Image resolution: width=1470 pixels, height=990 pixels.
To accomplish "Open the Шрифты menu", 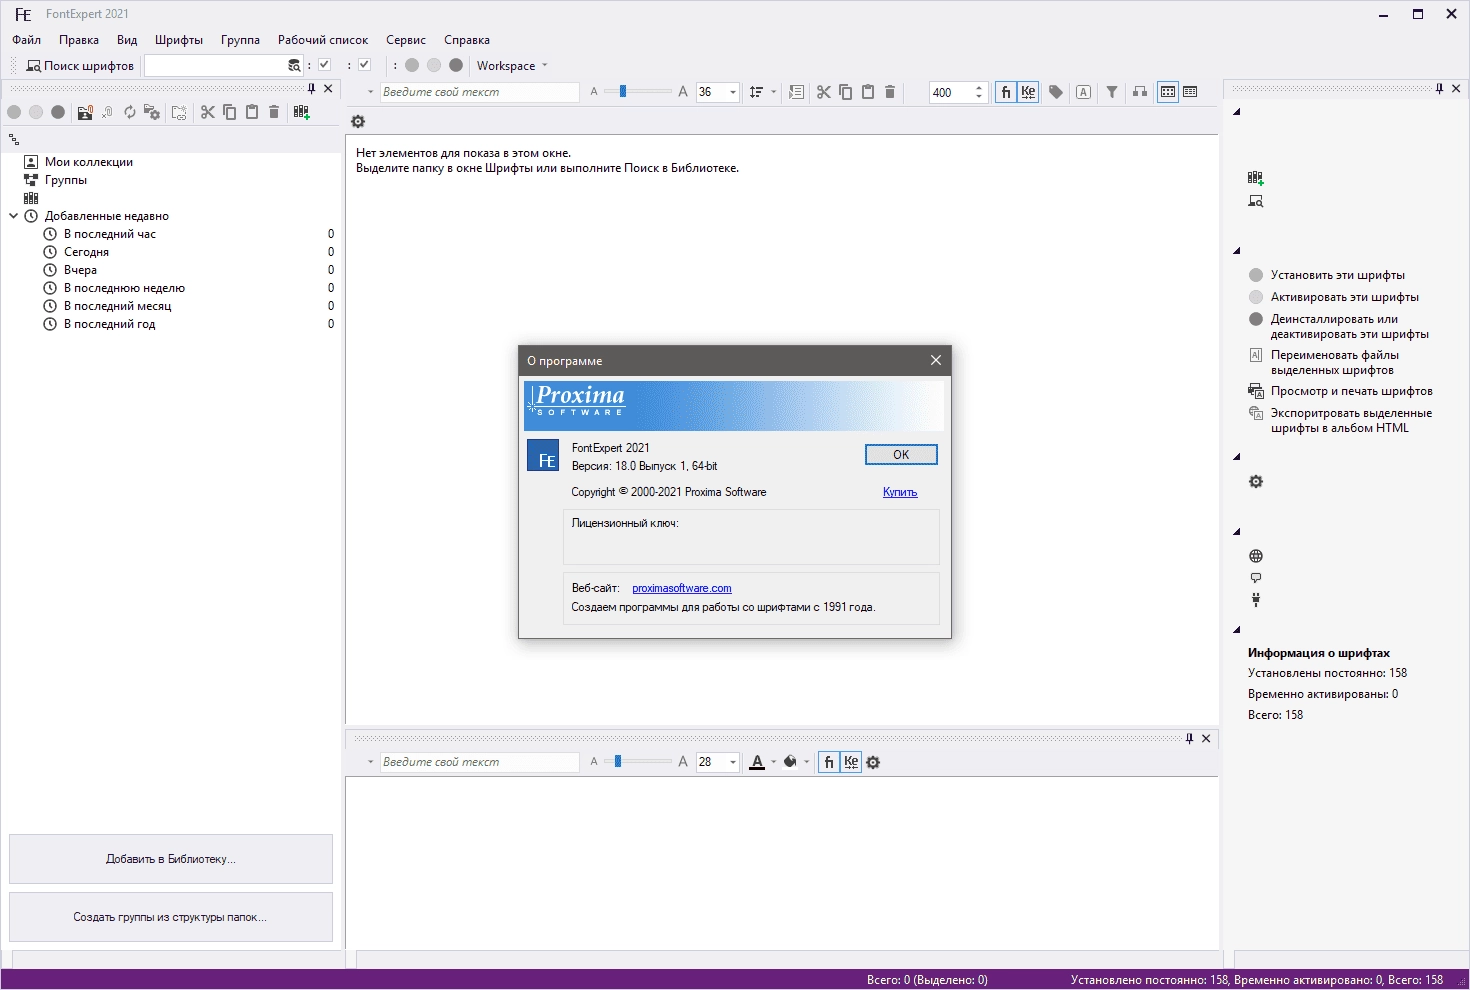I will click(179, 40).
